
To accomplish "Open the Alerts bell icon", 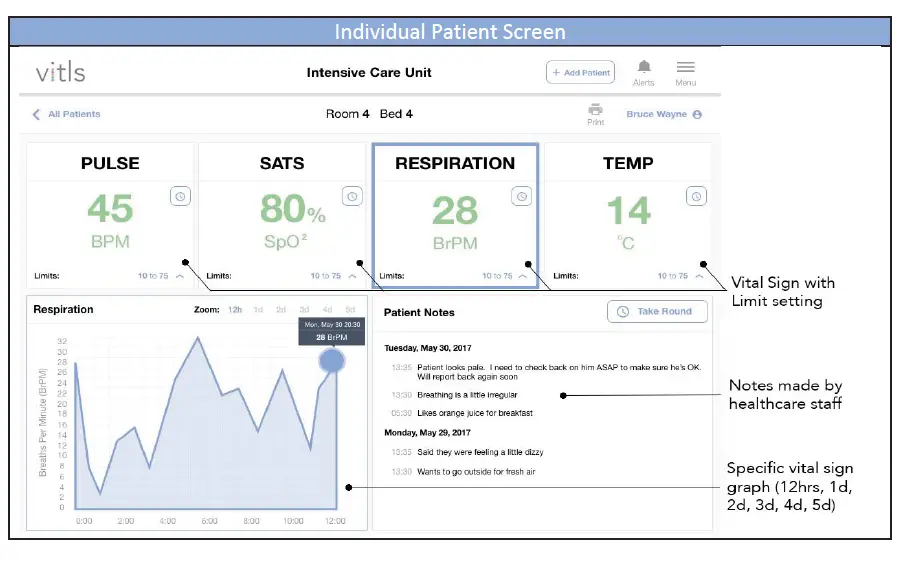I will point(644,67).
